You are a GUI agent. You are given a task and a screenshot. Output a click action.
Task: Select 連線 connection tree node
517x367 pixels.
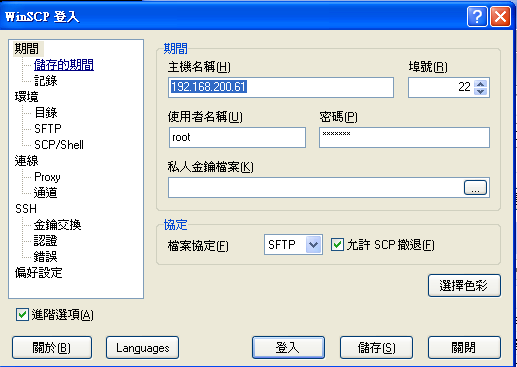tap(27, 161)
